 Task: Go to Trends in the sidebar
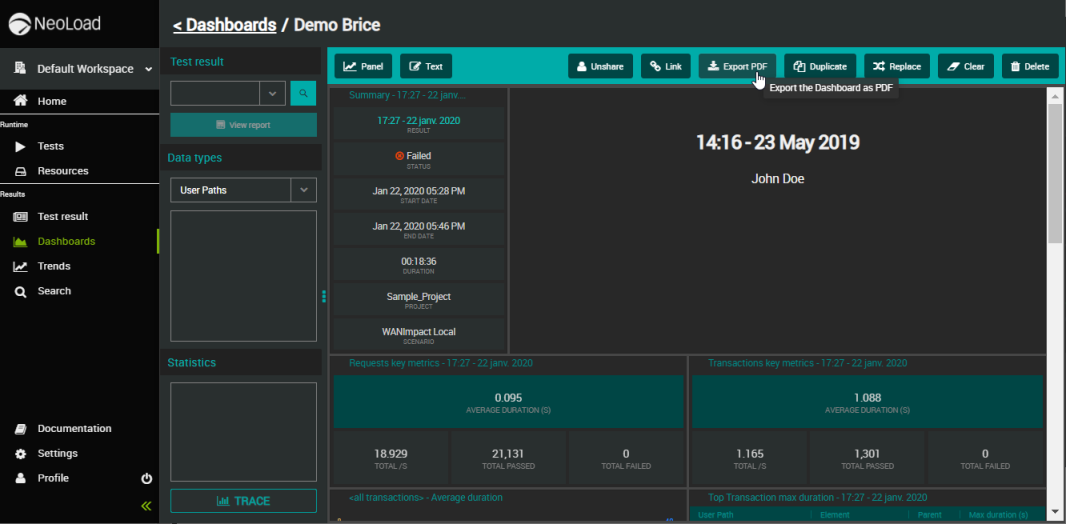point(54,266)
